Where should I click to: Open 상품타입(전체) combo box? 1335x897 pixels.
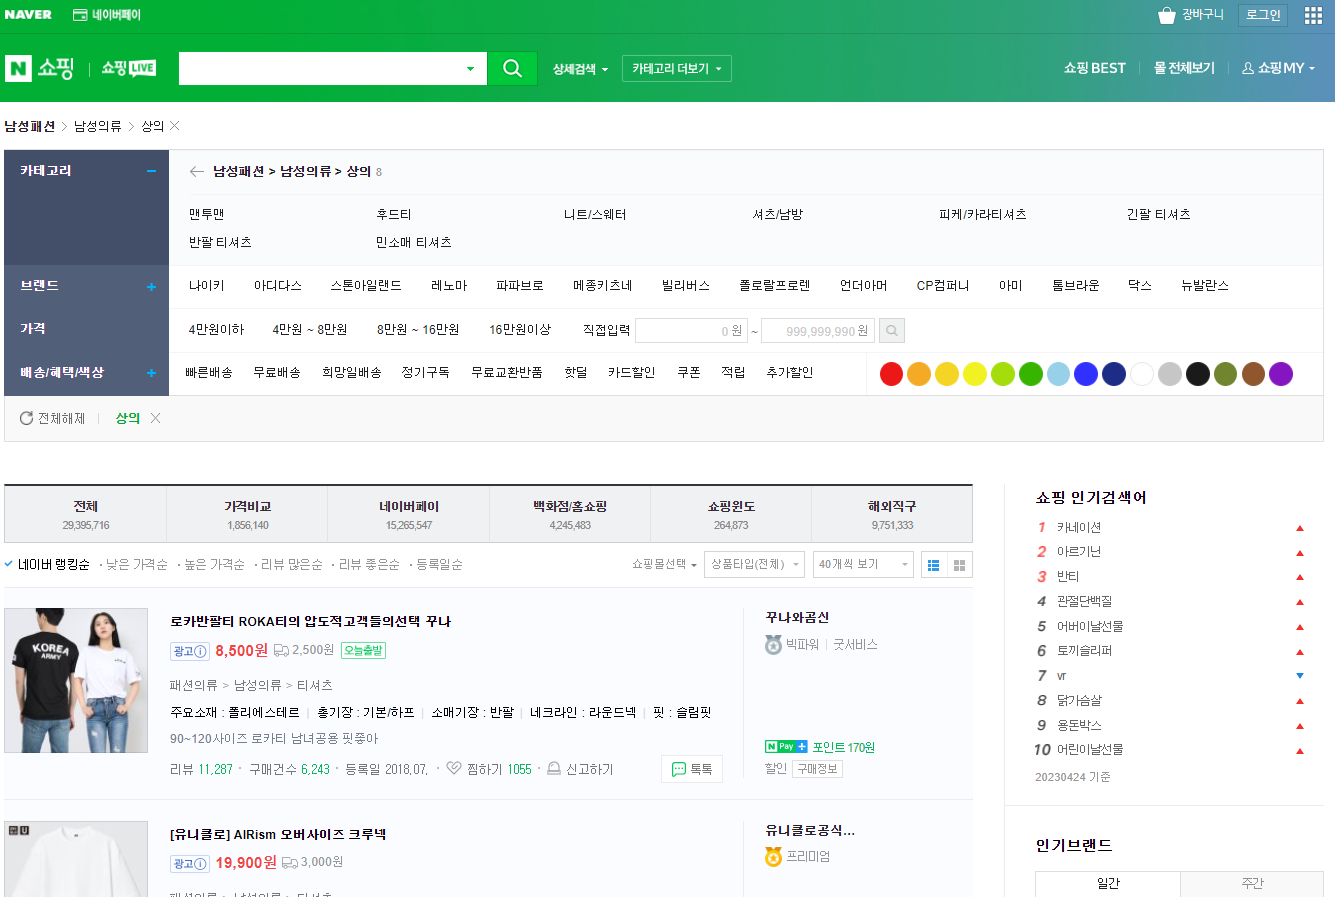[x=754, y=564]
